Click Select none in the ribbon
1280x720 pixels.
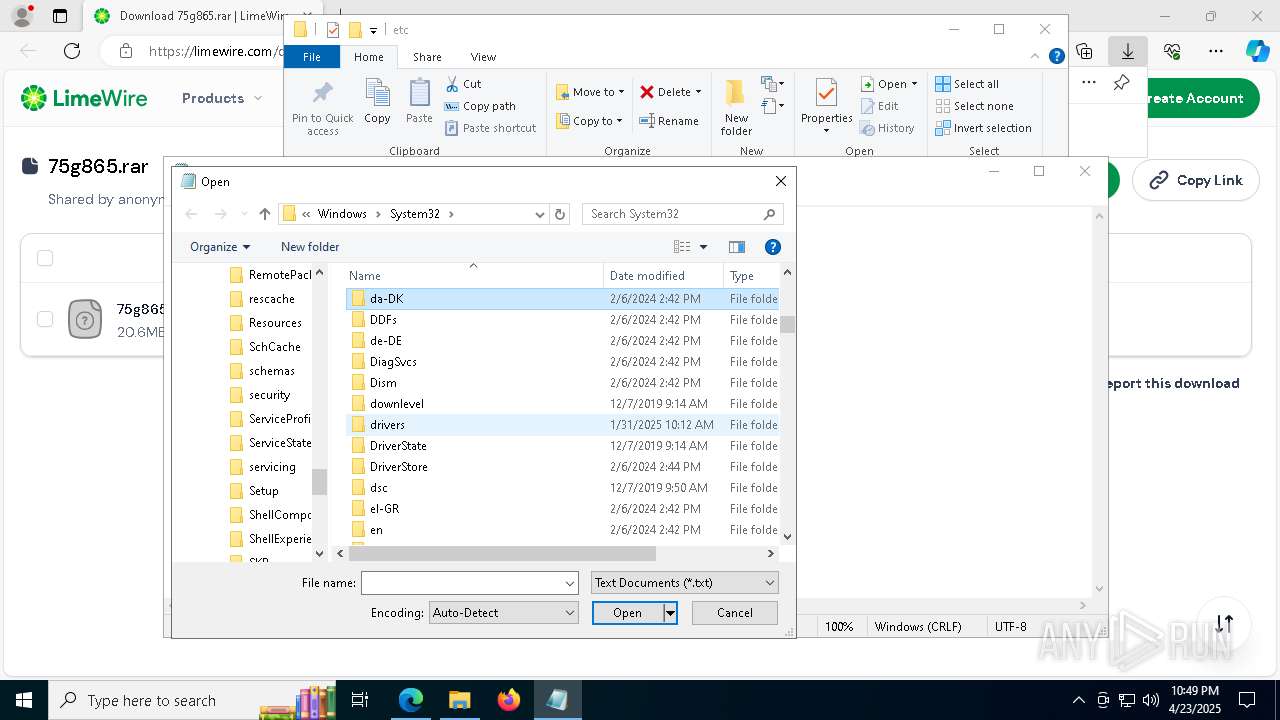coord(974,106)
